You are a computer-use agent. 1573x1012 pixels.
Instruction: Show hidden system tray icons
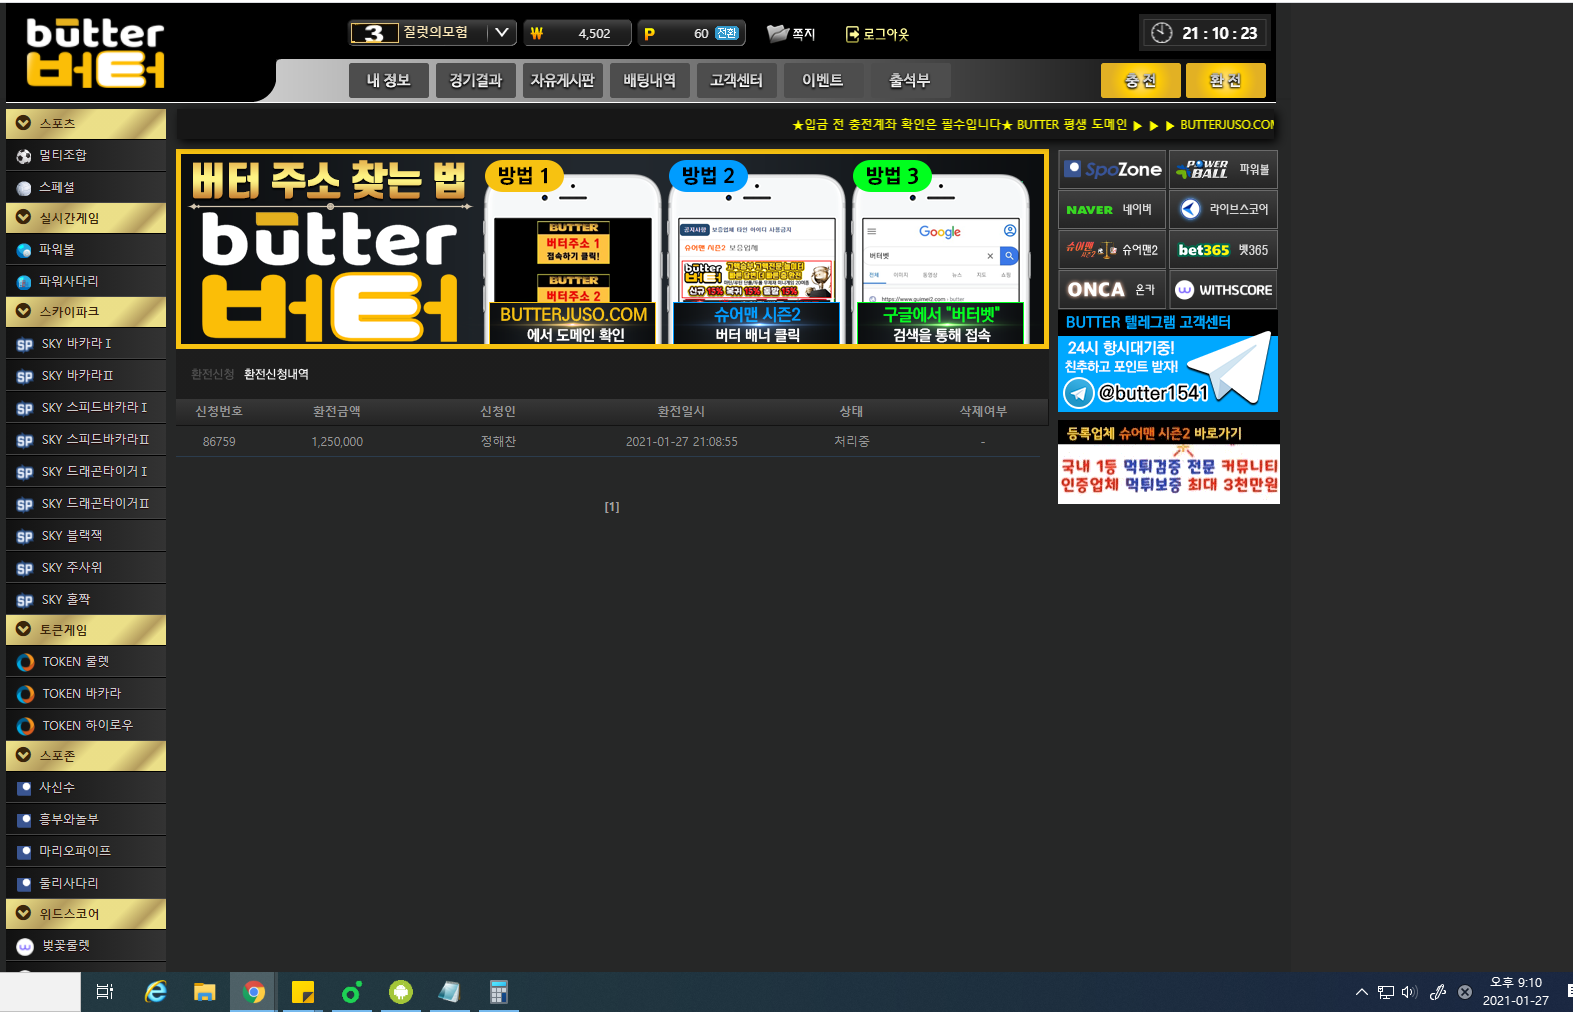pos(1361,992)
